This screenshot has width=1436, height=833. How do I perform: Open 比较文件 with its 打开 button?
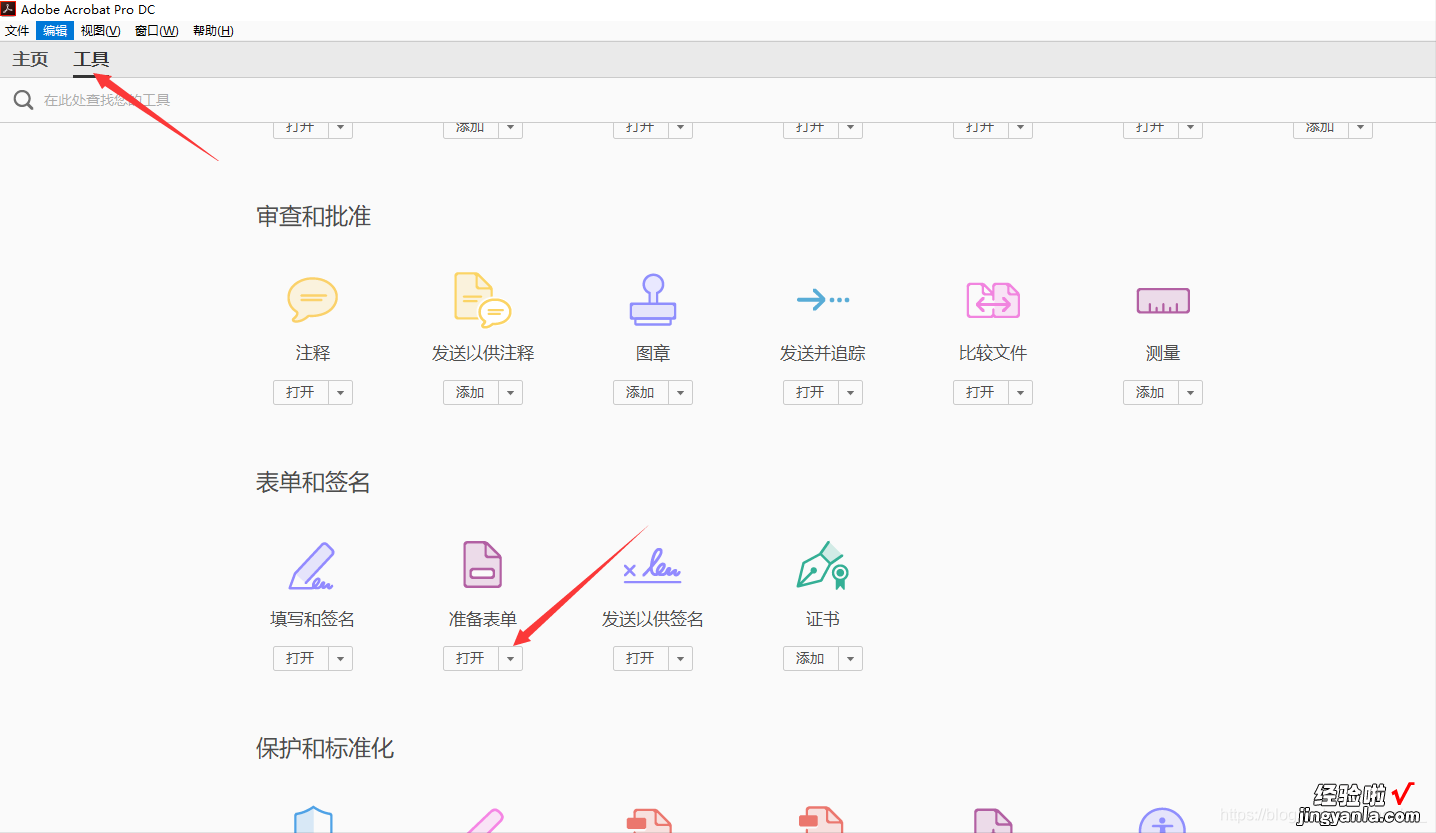pos(981,392)
